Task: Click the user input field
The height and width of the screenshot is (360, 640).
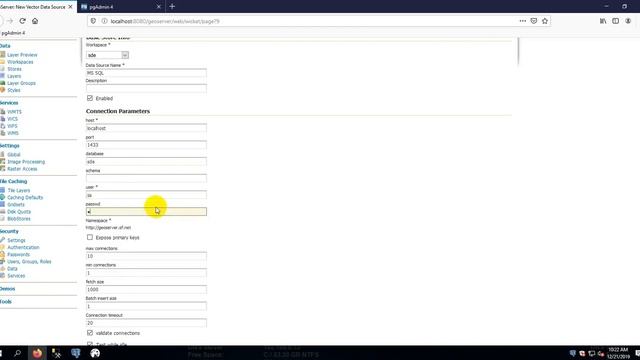Action: click(x=146, y=195)
